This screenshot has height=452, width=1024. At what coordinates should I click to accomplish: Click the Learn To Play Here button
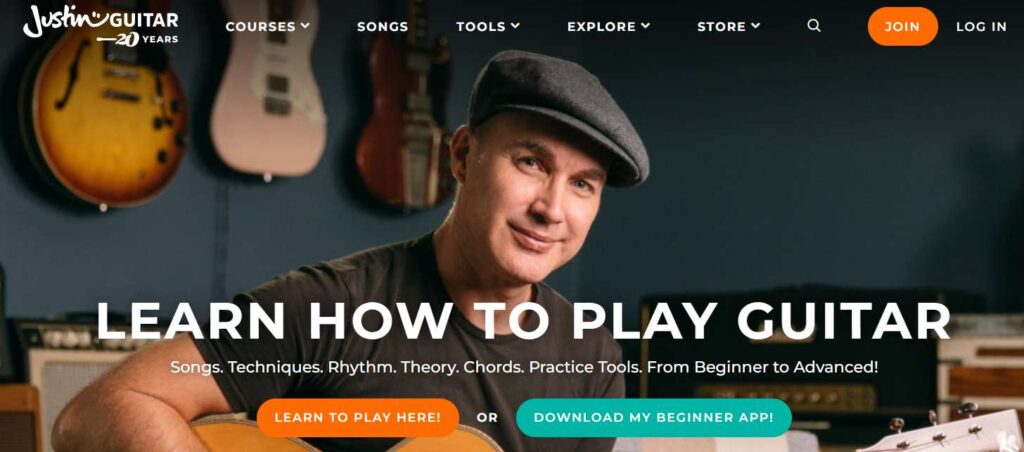pos(358,417)
